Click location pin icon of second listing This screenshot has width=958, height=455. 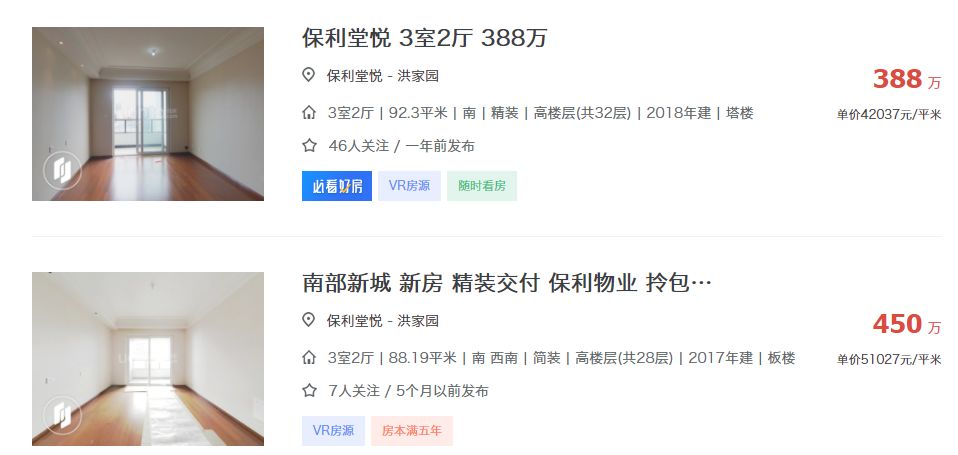tap(309, 320)
